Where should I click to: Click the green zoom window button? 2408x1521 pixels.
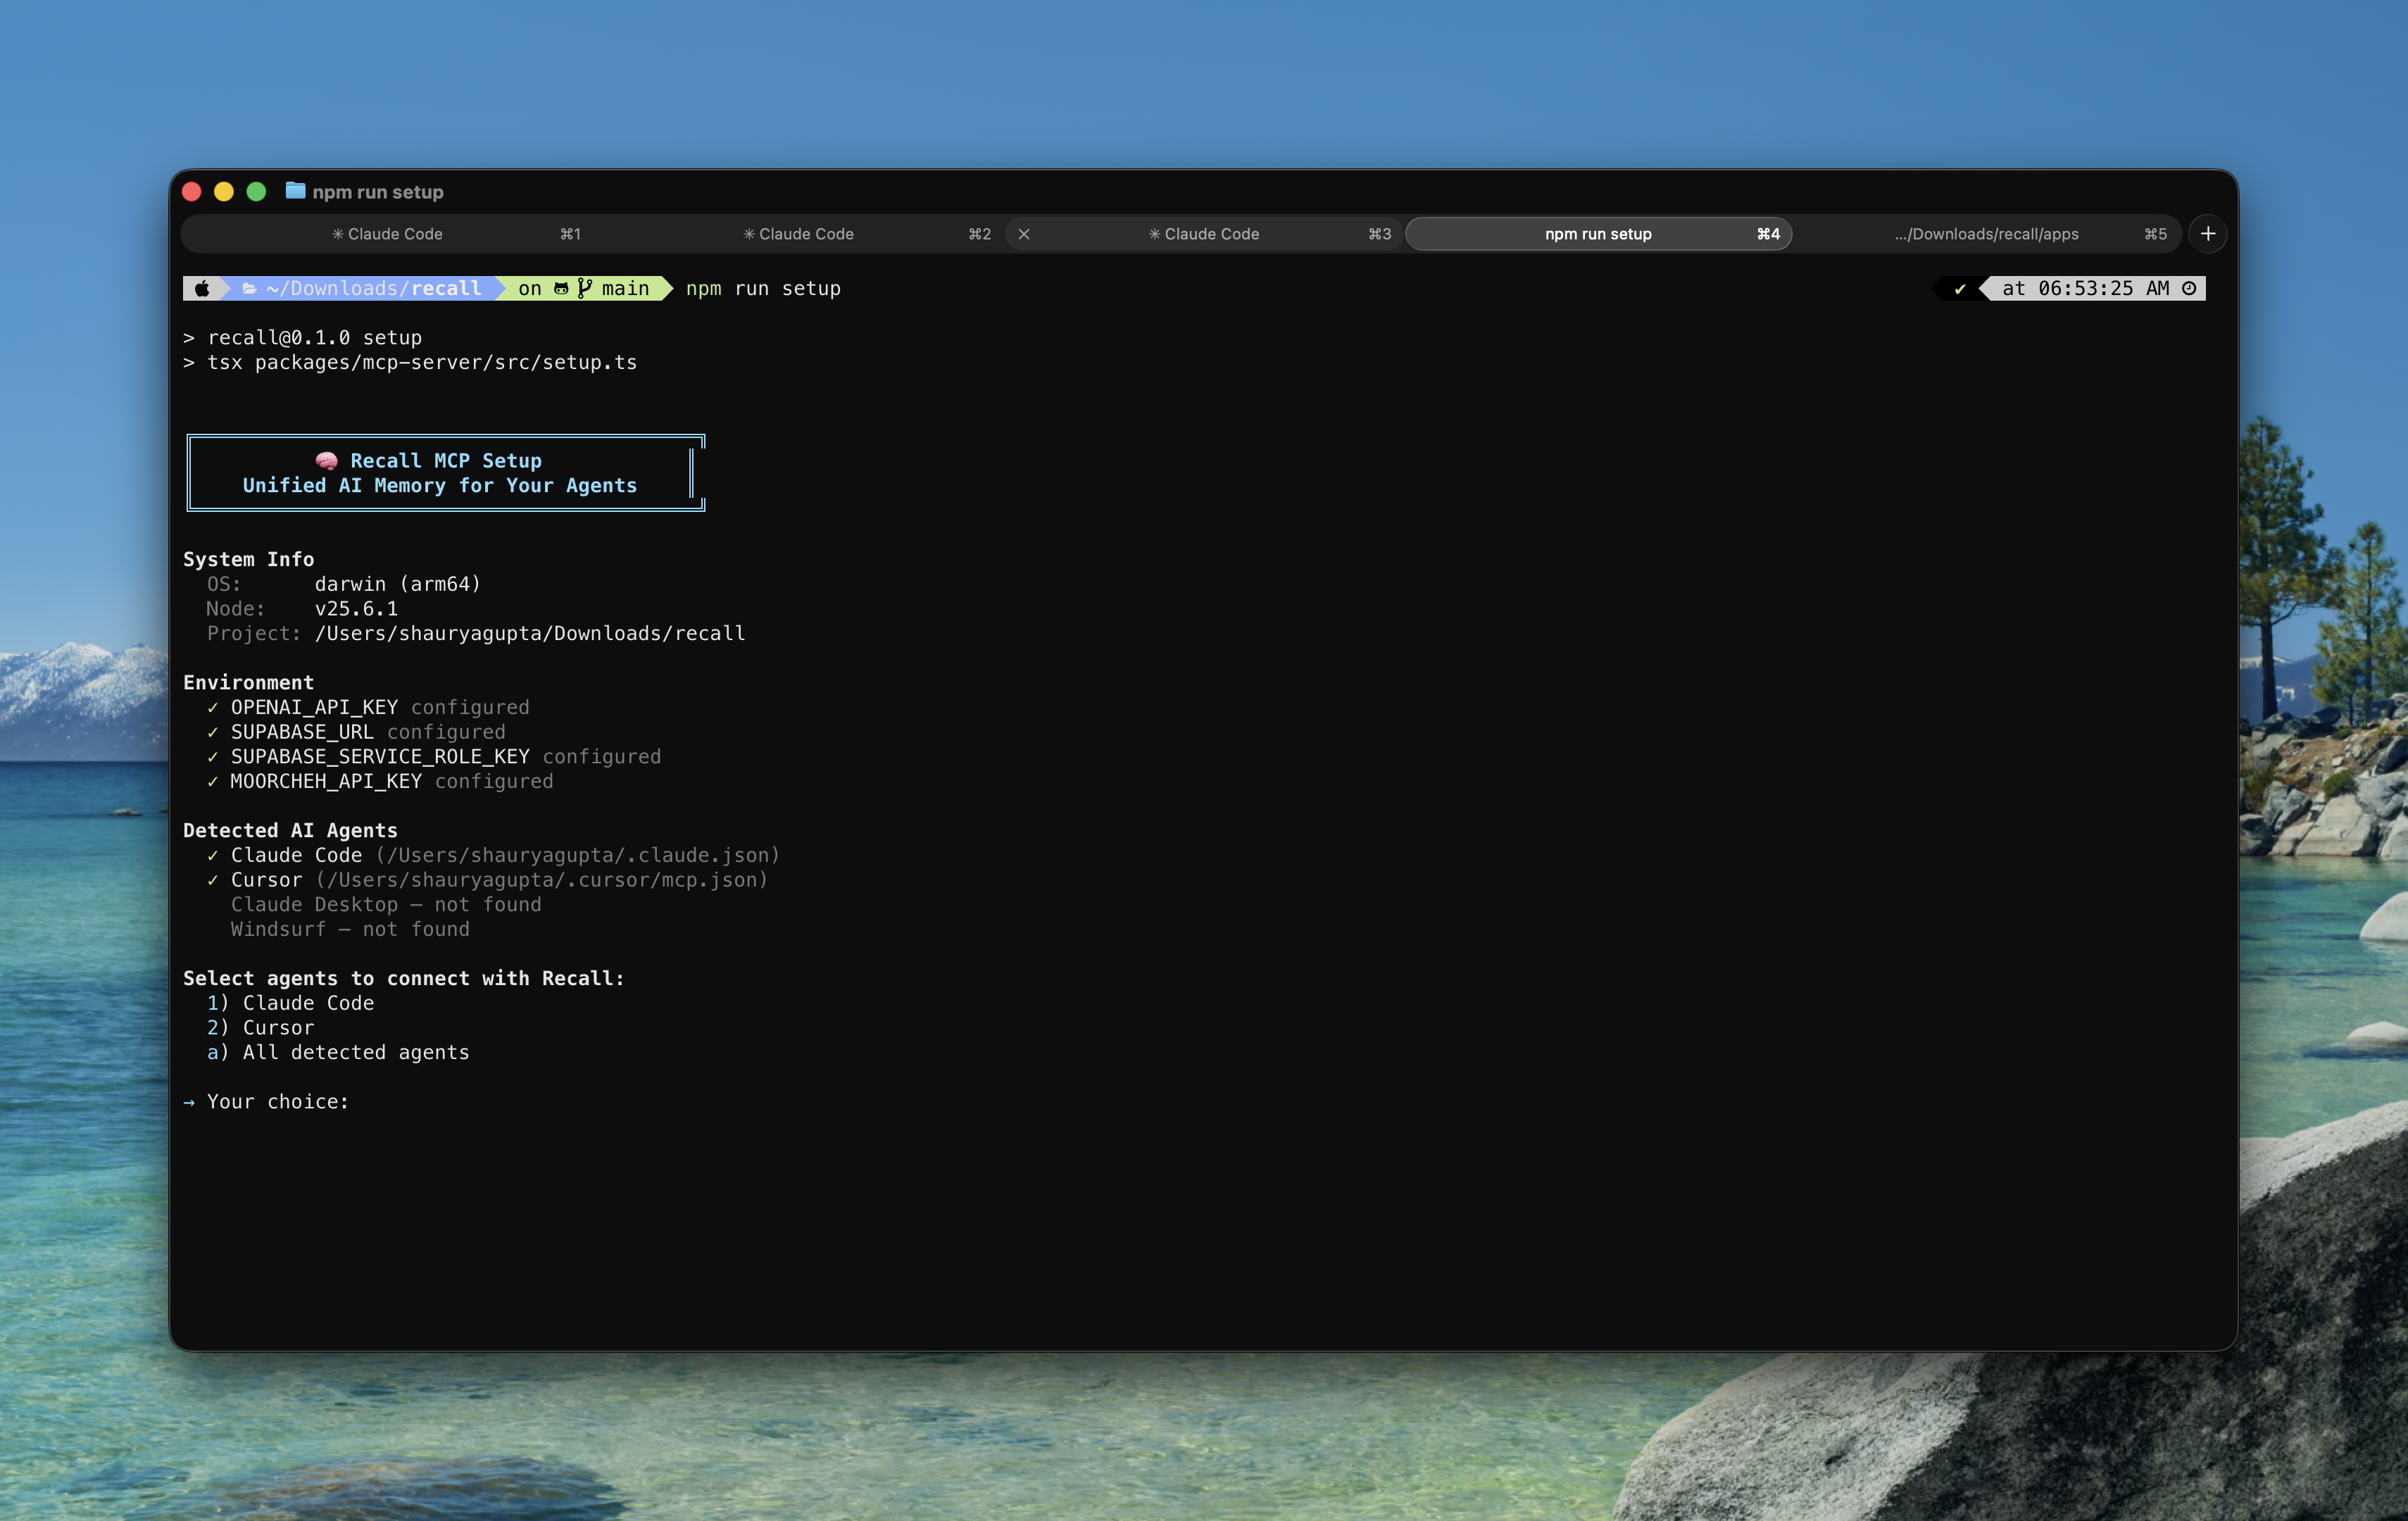pos(256,191)
